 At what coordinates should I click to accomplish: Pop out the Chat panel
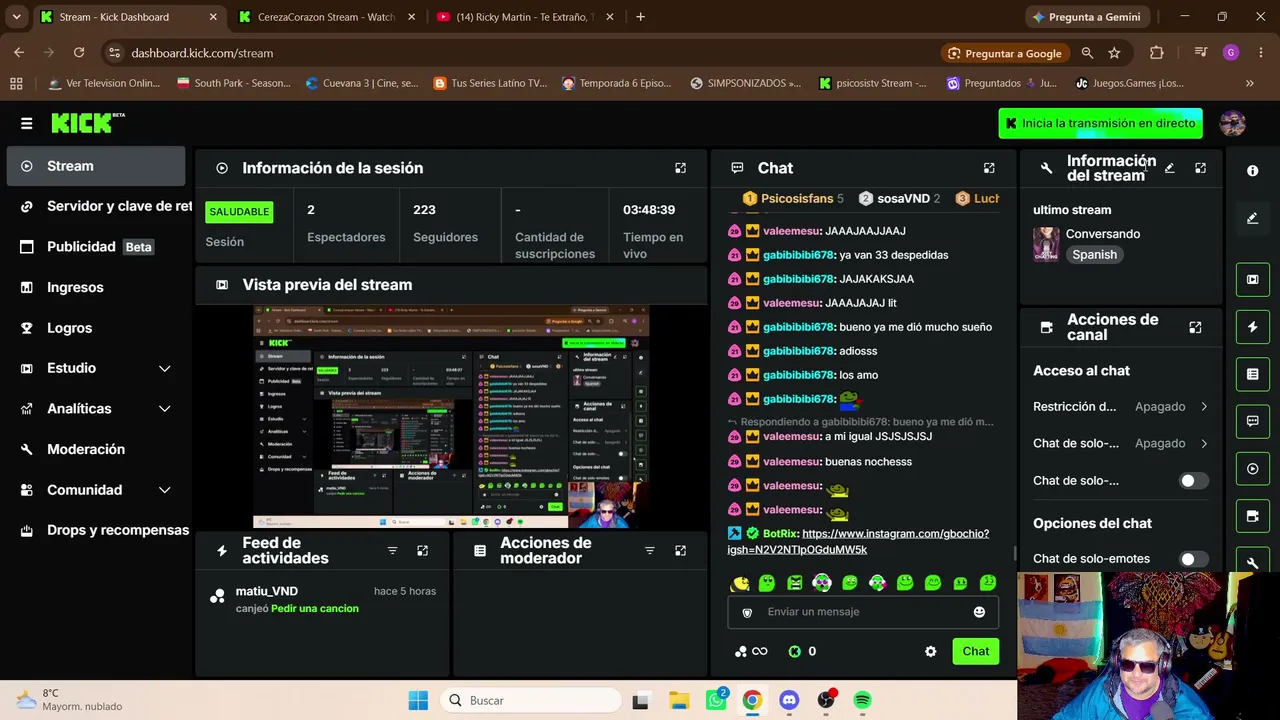click(989, 168)
